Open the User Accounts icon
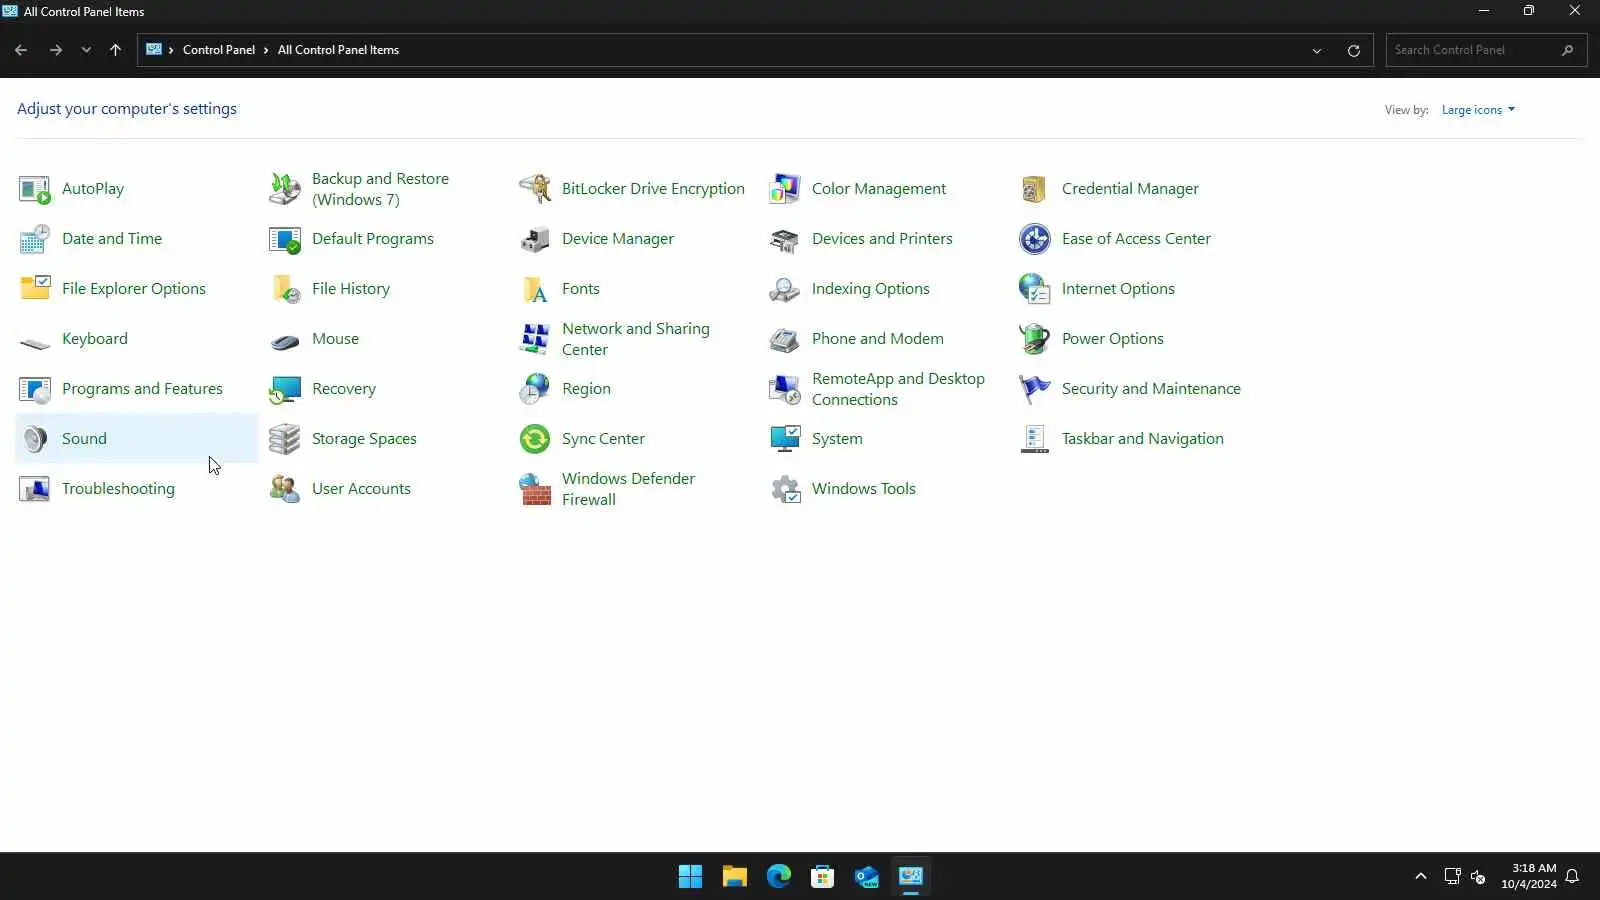Image resolution: width=1600 pixels, height=900 pixels. click(x=285, y=489)
